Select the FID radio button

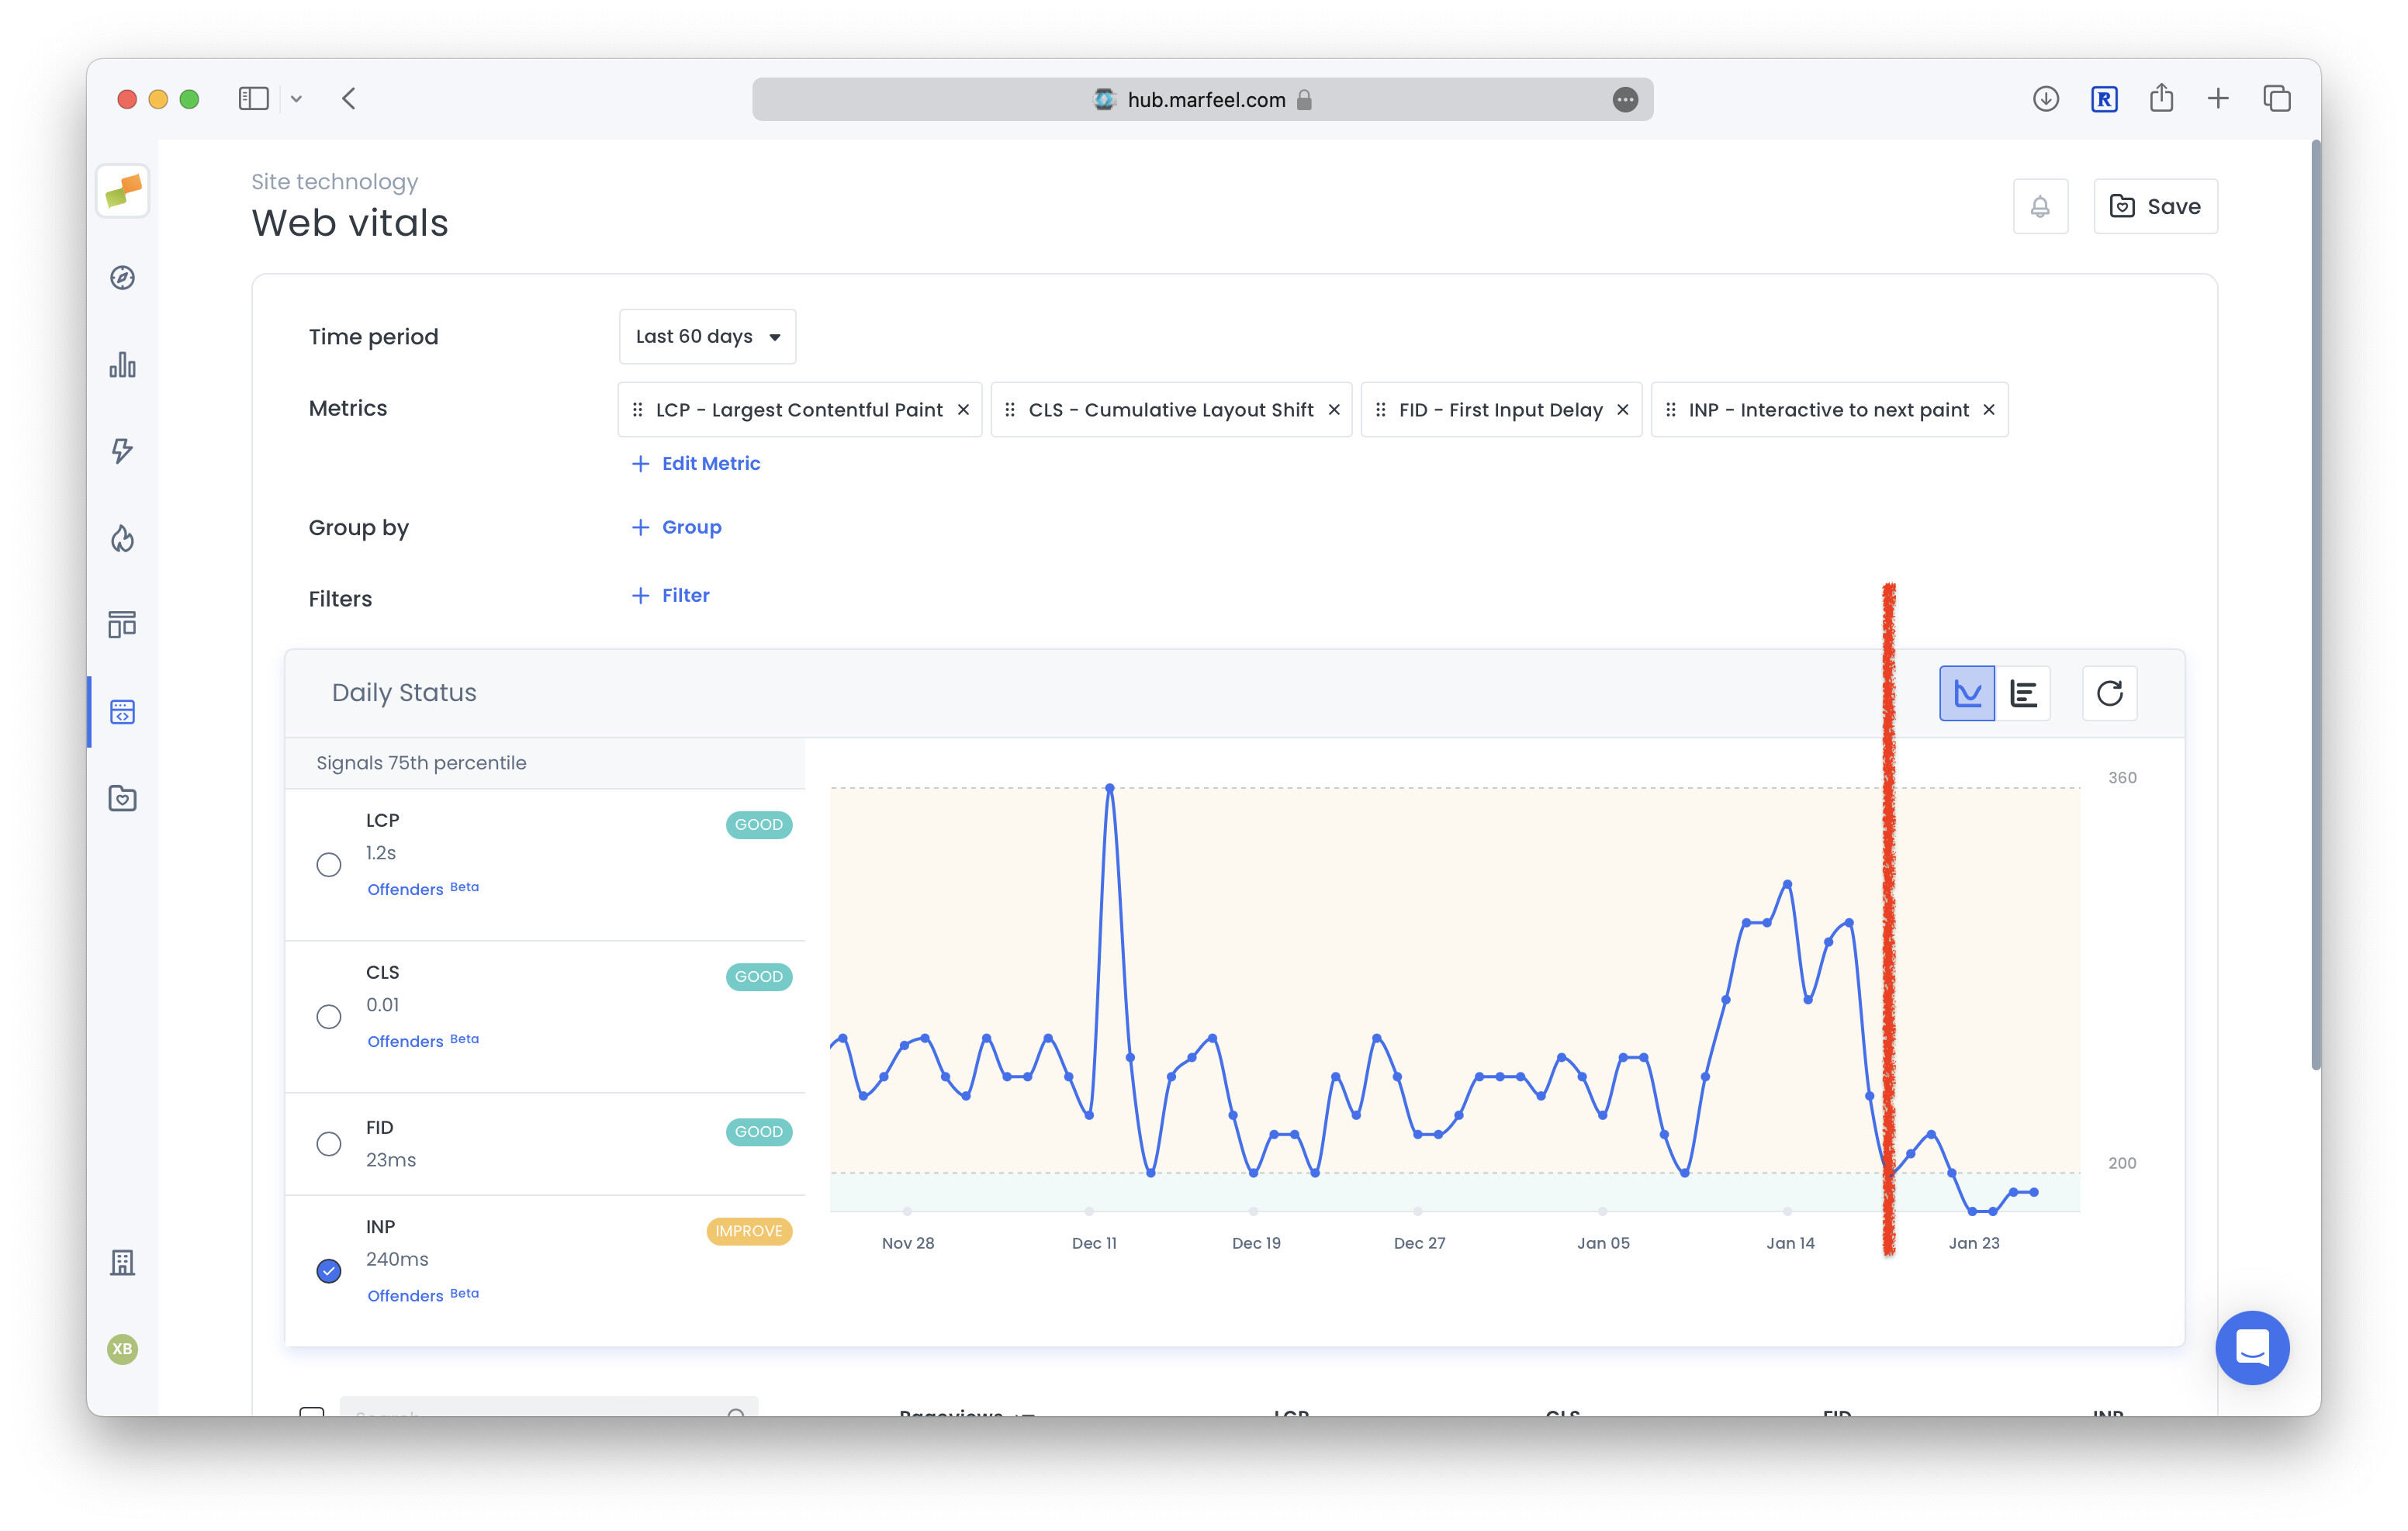point(329,1143)
